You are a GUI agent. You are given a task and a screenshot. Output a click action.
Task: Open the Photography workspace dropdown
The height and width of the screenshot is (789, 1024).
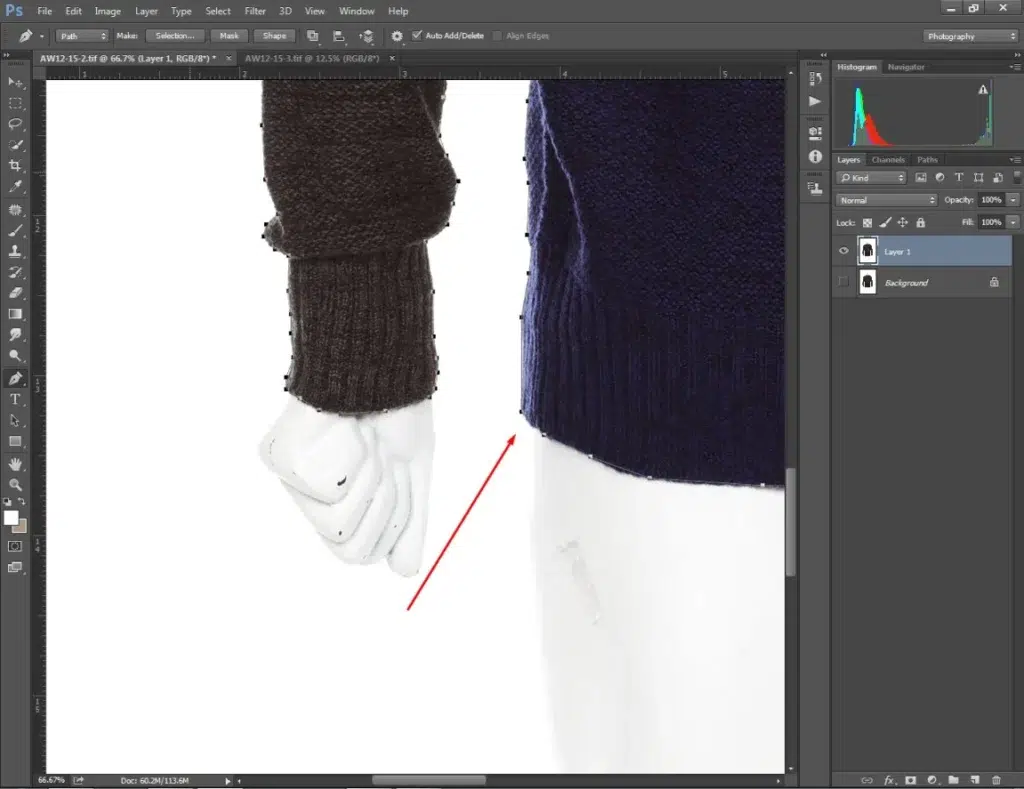[x=970, y=36]
